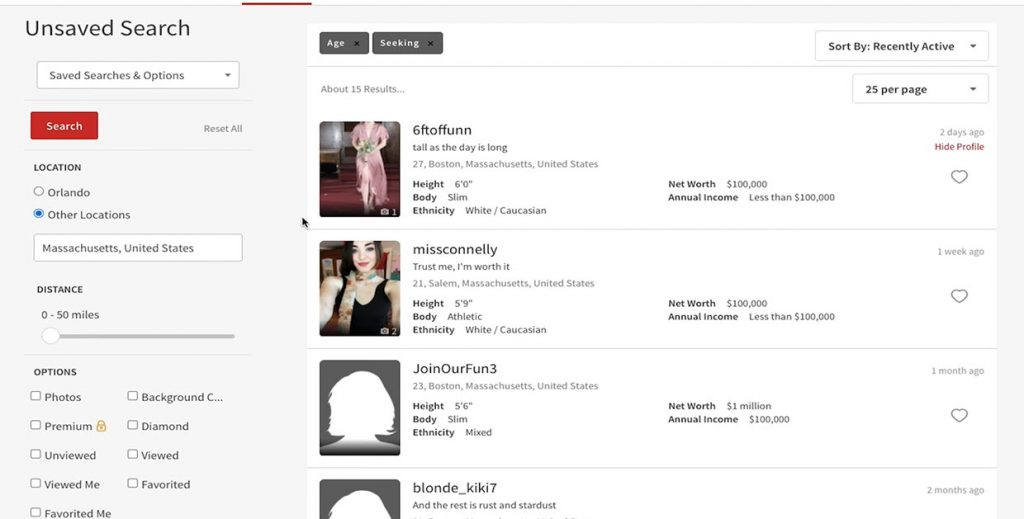Open 6ftoffunn's profile name link
Viewport: 1024px width, 519px height.
pyautogui.click(x=442, y=130)
